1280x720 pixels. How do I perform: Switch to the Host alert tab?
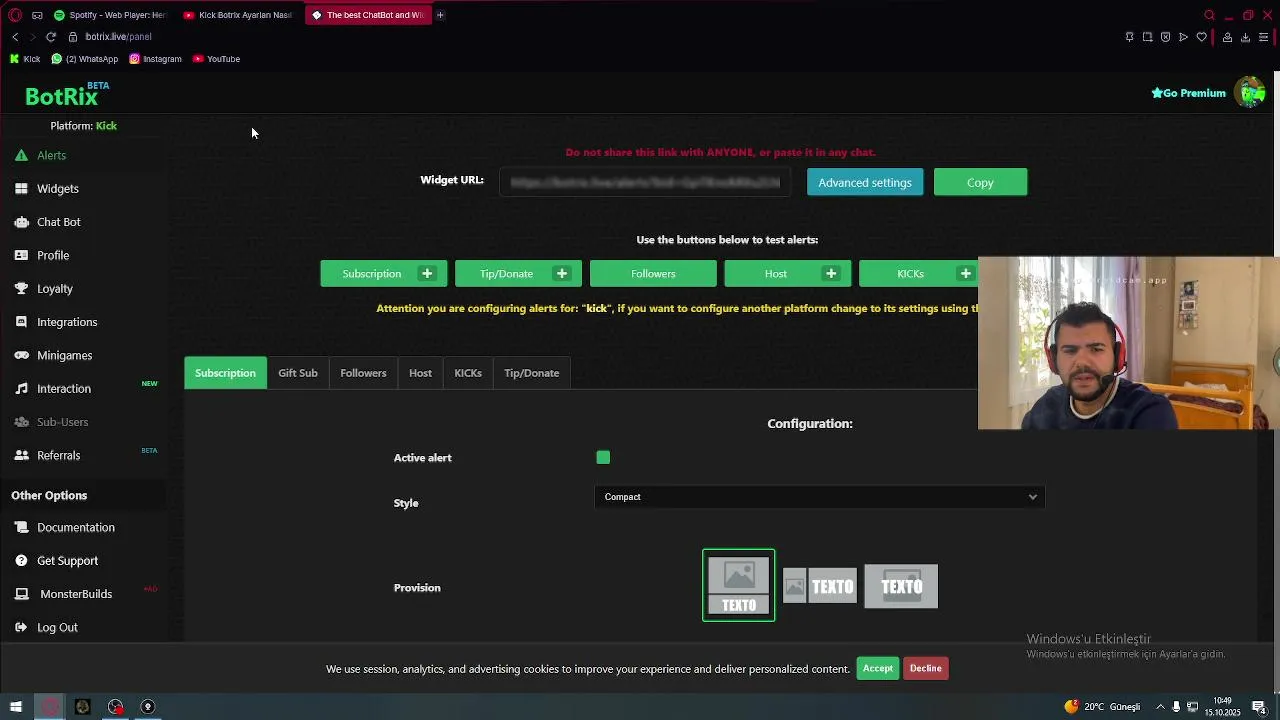[x=420, y=373]
